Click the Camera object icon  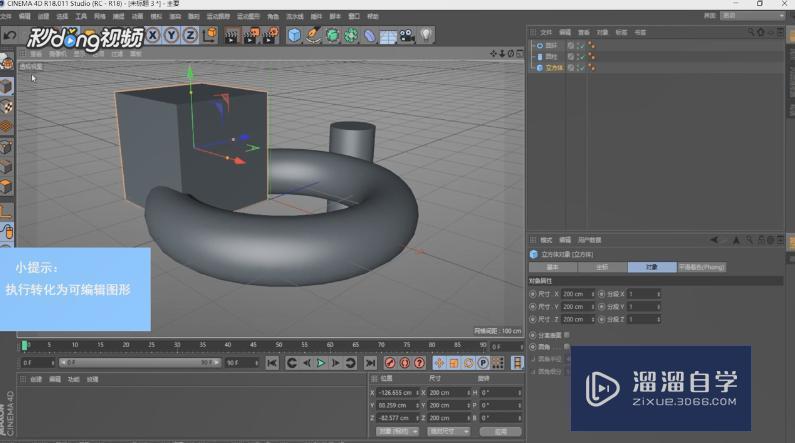[x=407, y=35]
